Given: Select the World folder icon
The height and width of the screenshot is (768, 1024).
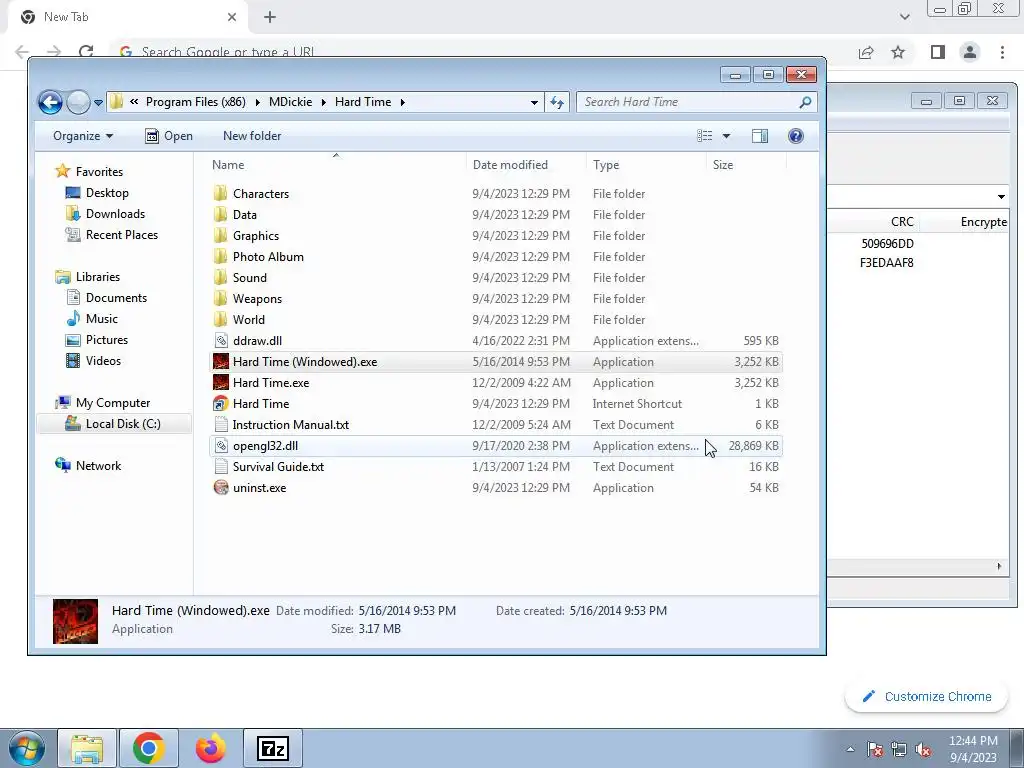Looking at the screenshot, I should (221, 319).
